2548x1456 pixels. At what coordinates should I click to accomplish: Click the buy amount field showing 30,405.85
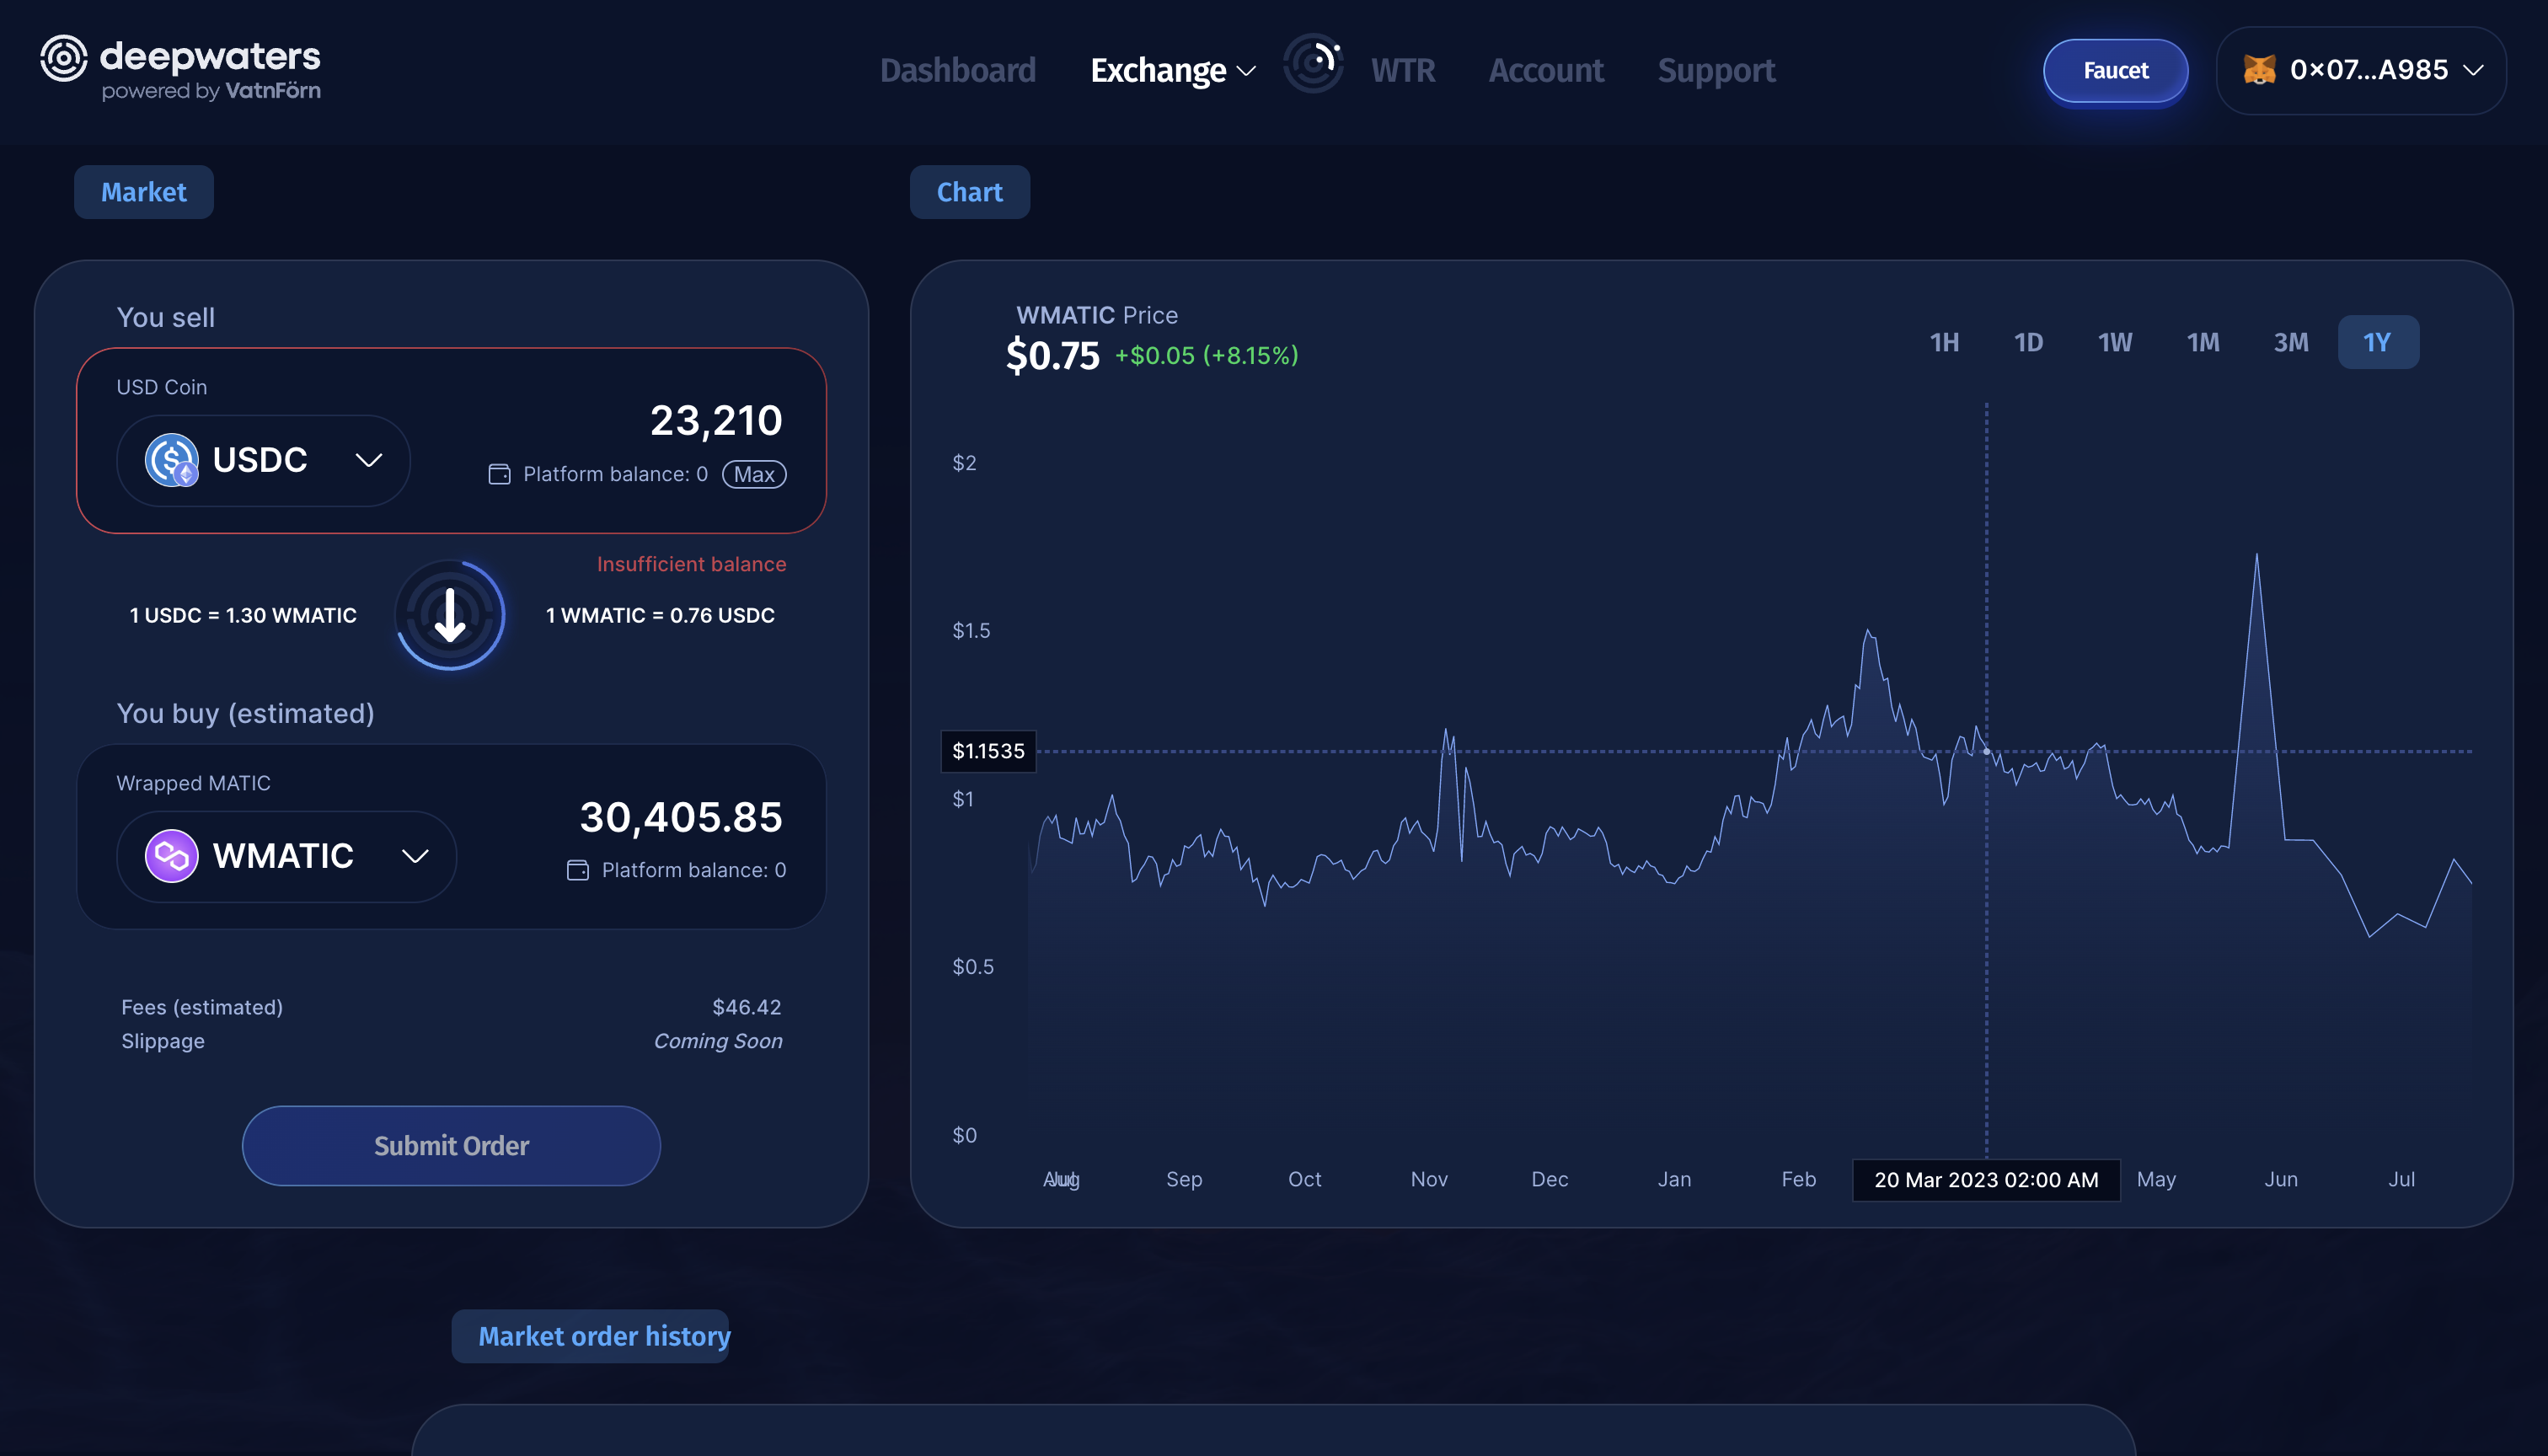[681, 817]
